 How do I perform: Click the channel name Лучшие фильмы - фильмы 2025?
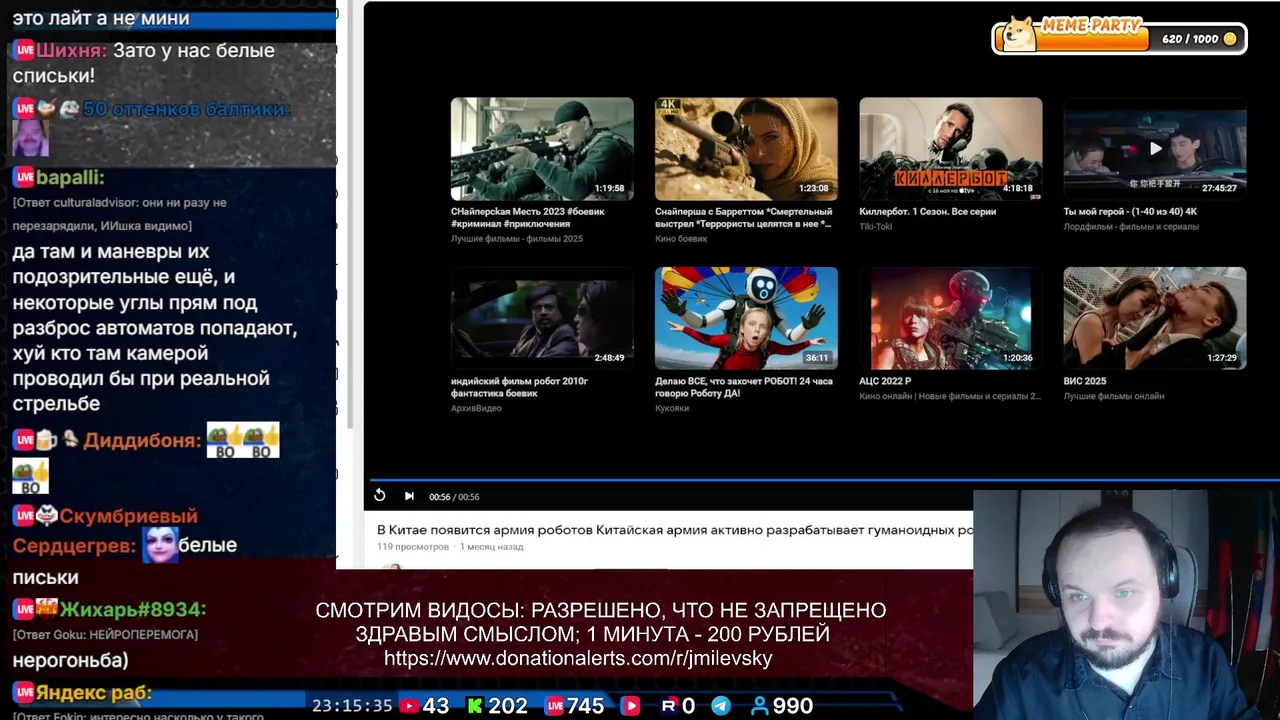[517, 239]
